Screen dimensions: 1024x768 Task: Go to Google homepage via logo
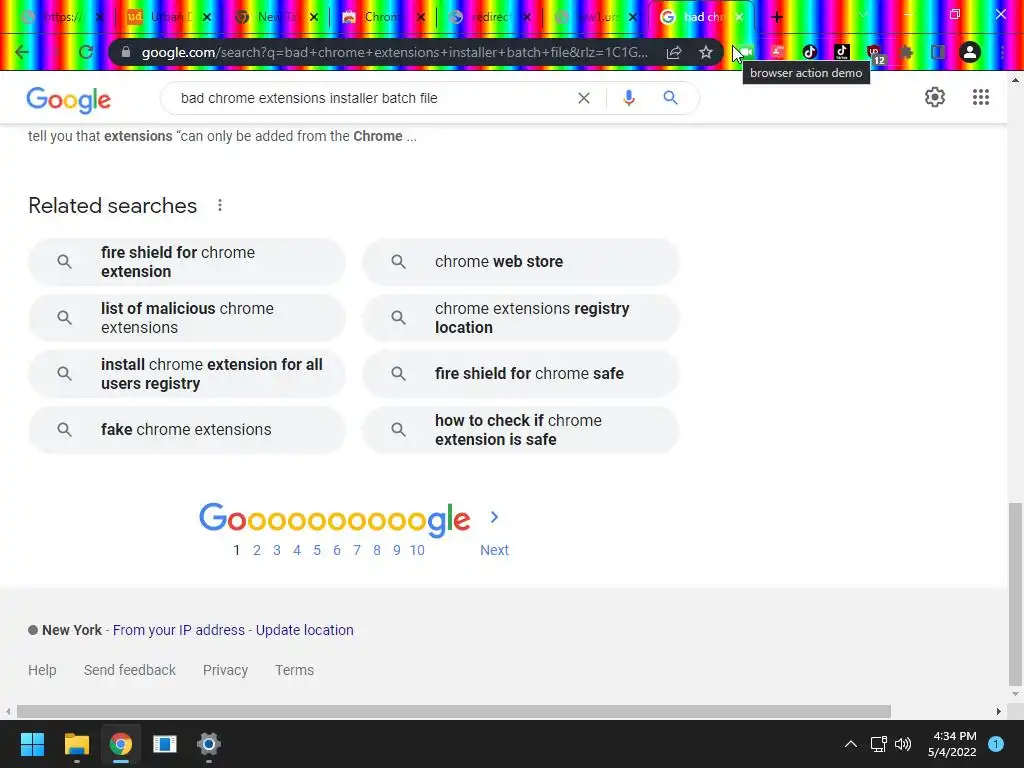(69, 100)
